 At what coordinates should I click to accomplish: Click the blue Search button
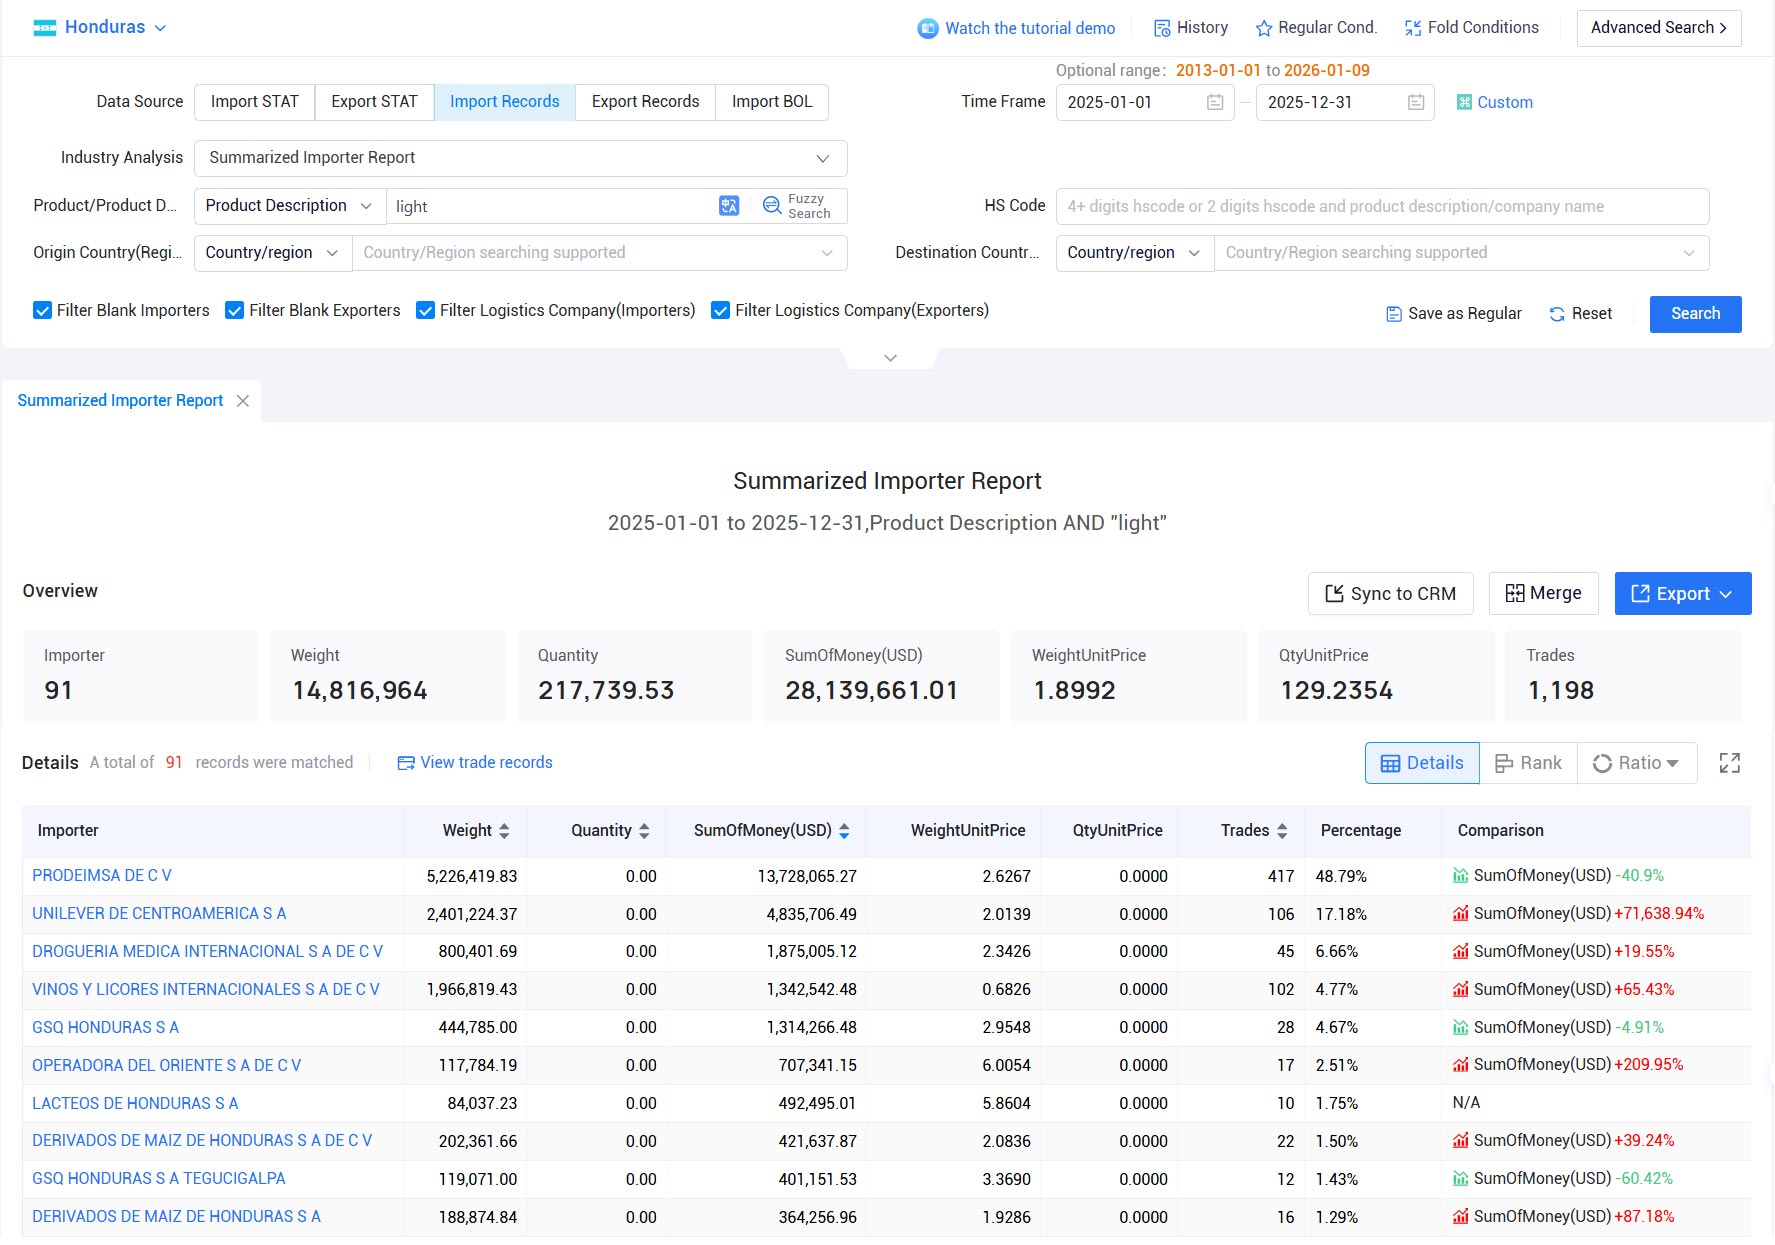pos(1695,314)
